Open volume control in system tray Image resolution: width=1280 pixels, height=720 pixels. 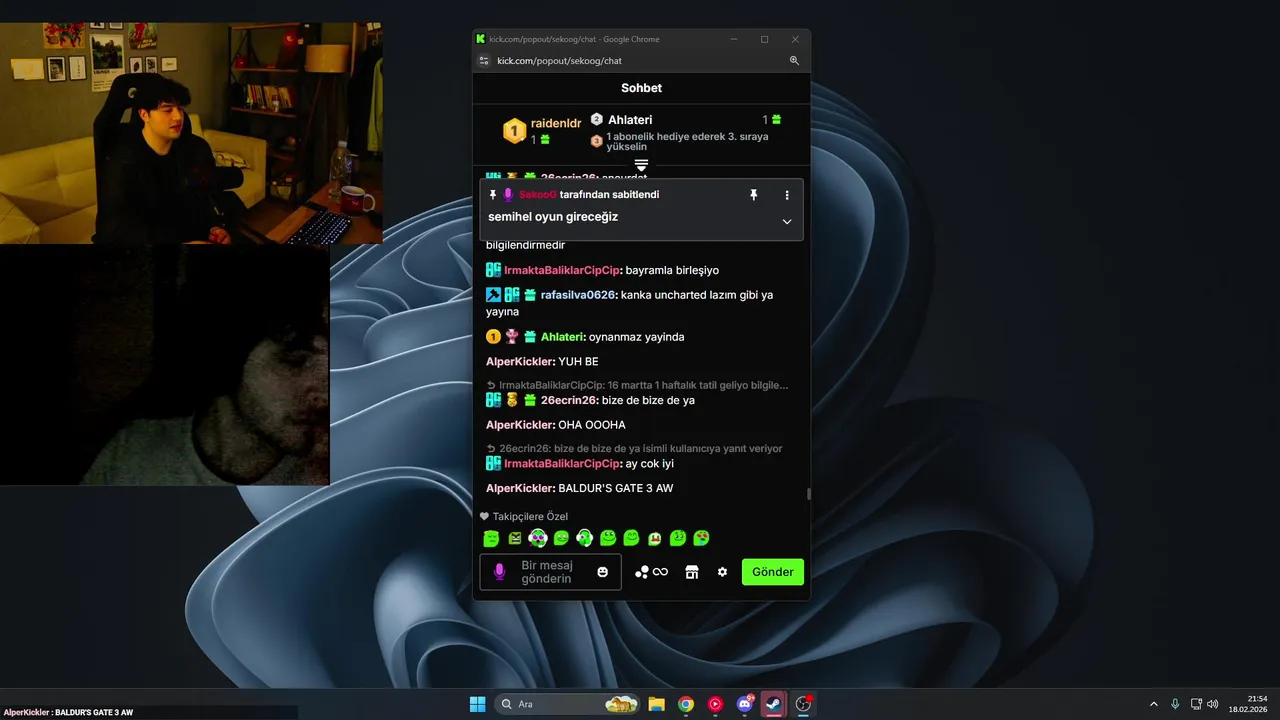pos(1213,704)
